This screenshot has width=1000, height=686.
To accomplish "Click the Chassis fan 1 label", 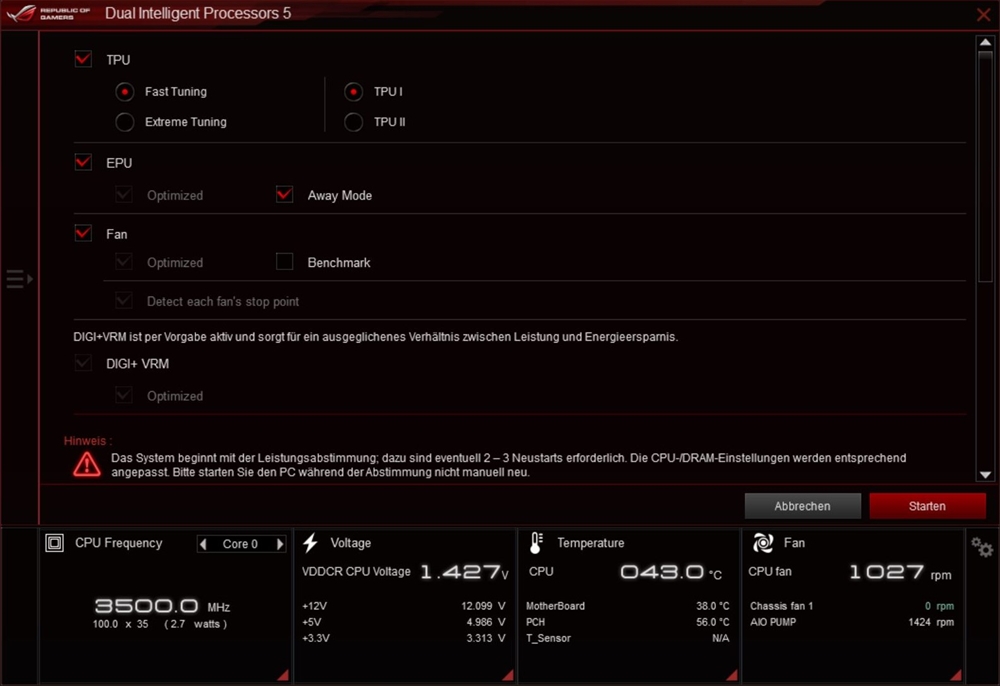I will tap(781, 606).
